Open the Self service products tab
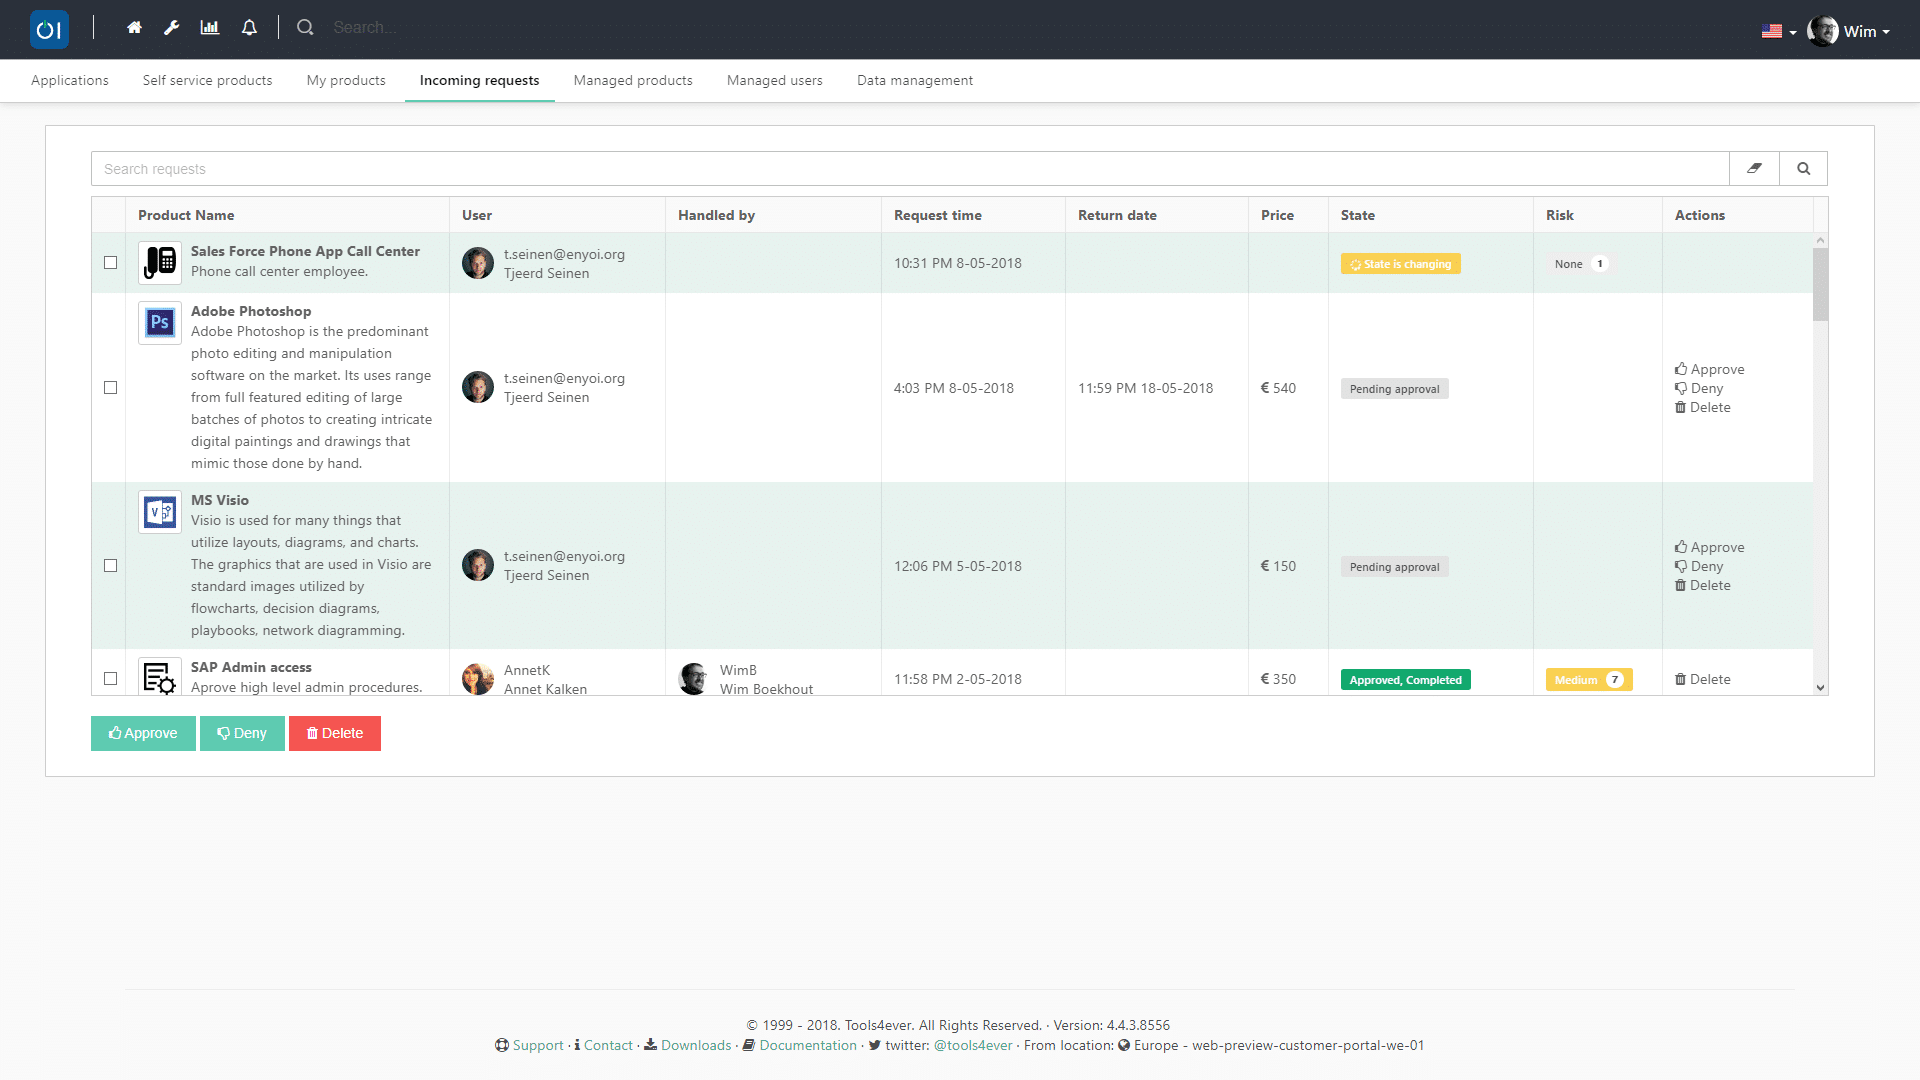The image size is (1920, 1080). (207, 80)
